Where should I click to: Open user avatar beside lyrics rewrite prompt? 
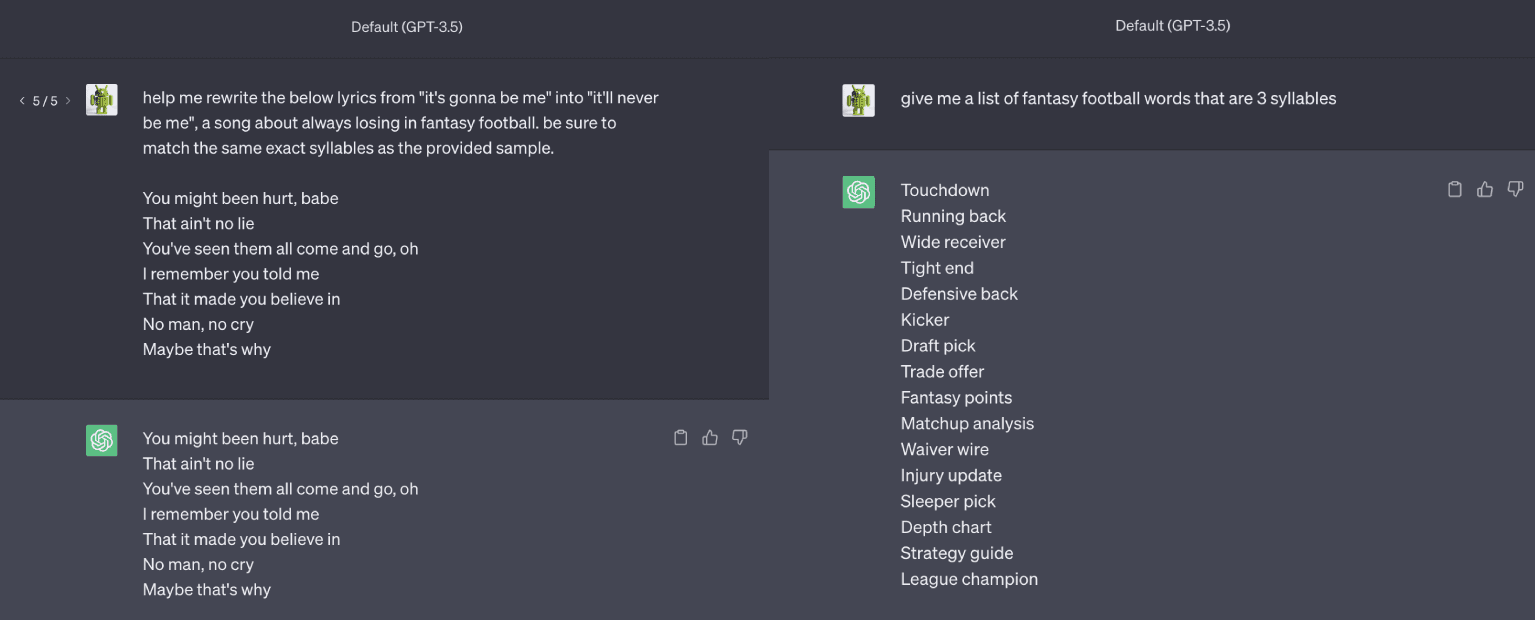coord(102,100)
